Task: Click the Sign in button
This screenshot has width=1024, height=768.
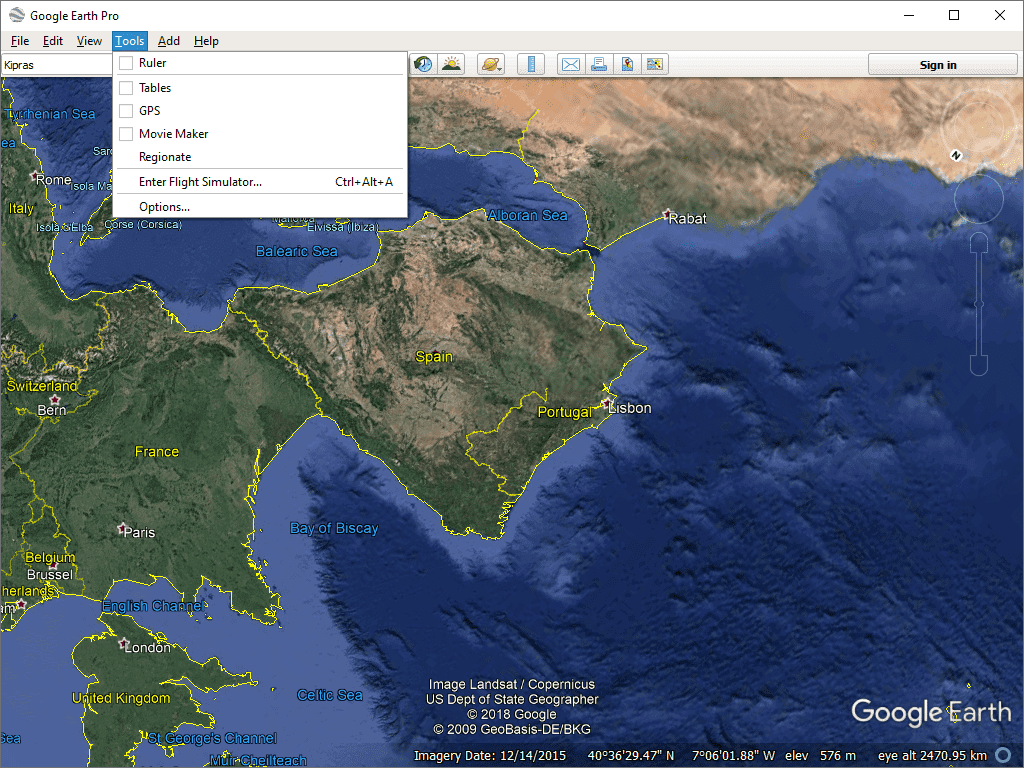Action: coord(942,65)
